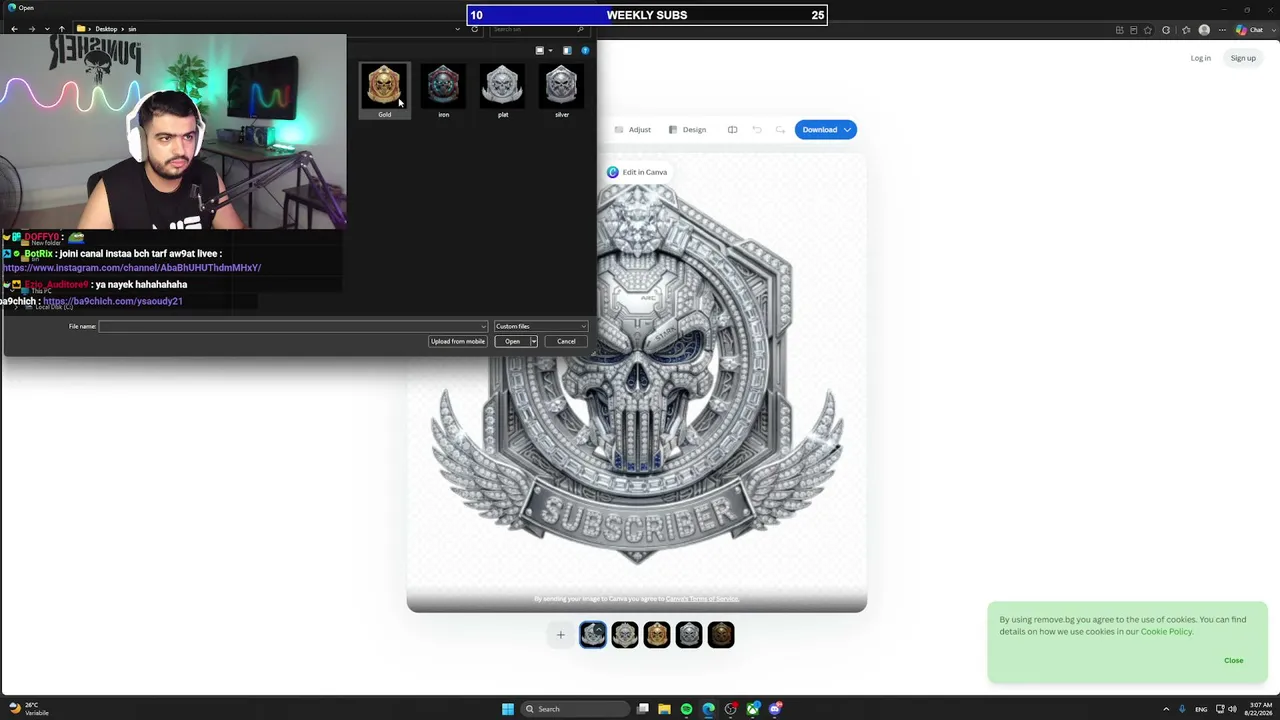The width and height of the screenshot is (1280, 720).
Task: Add a new image with plus button
Action: (x=560, y=634)
